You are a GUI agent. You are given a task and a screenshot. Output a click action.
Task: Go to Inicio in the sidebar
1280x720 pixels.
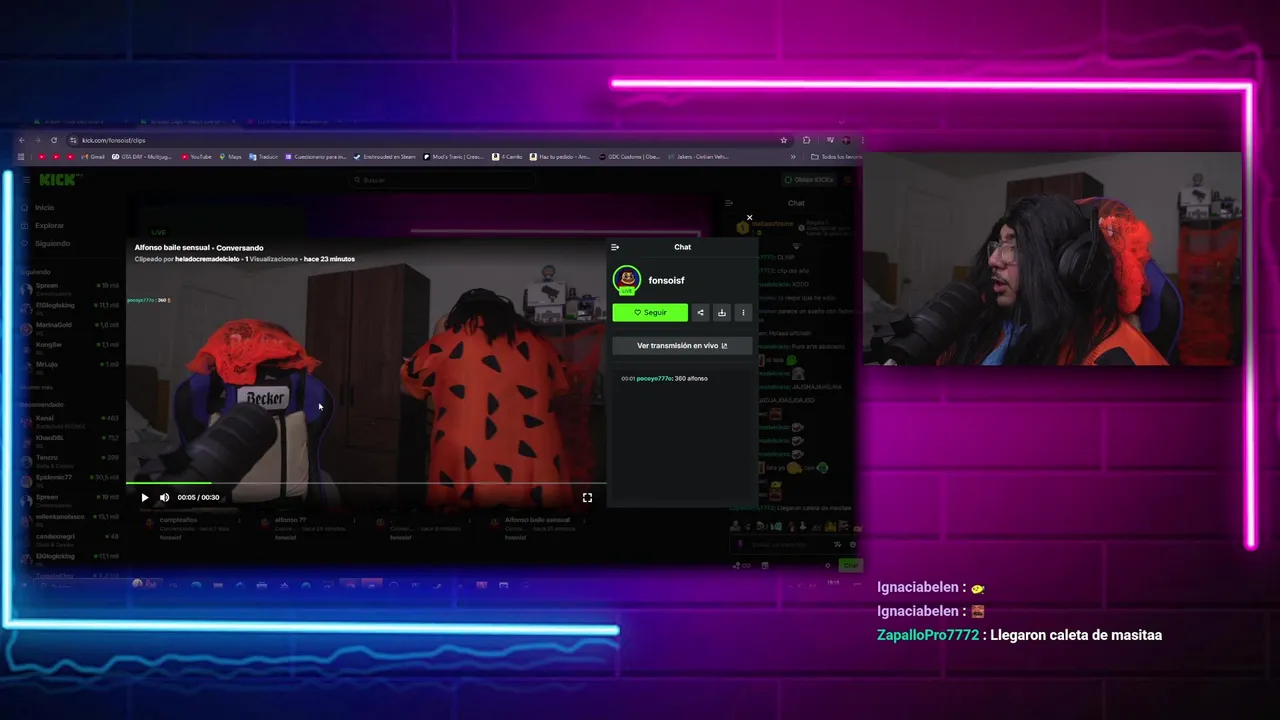pyautogui.click(x=45, y=207)
